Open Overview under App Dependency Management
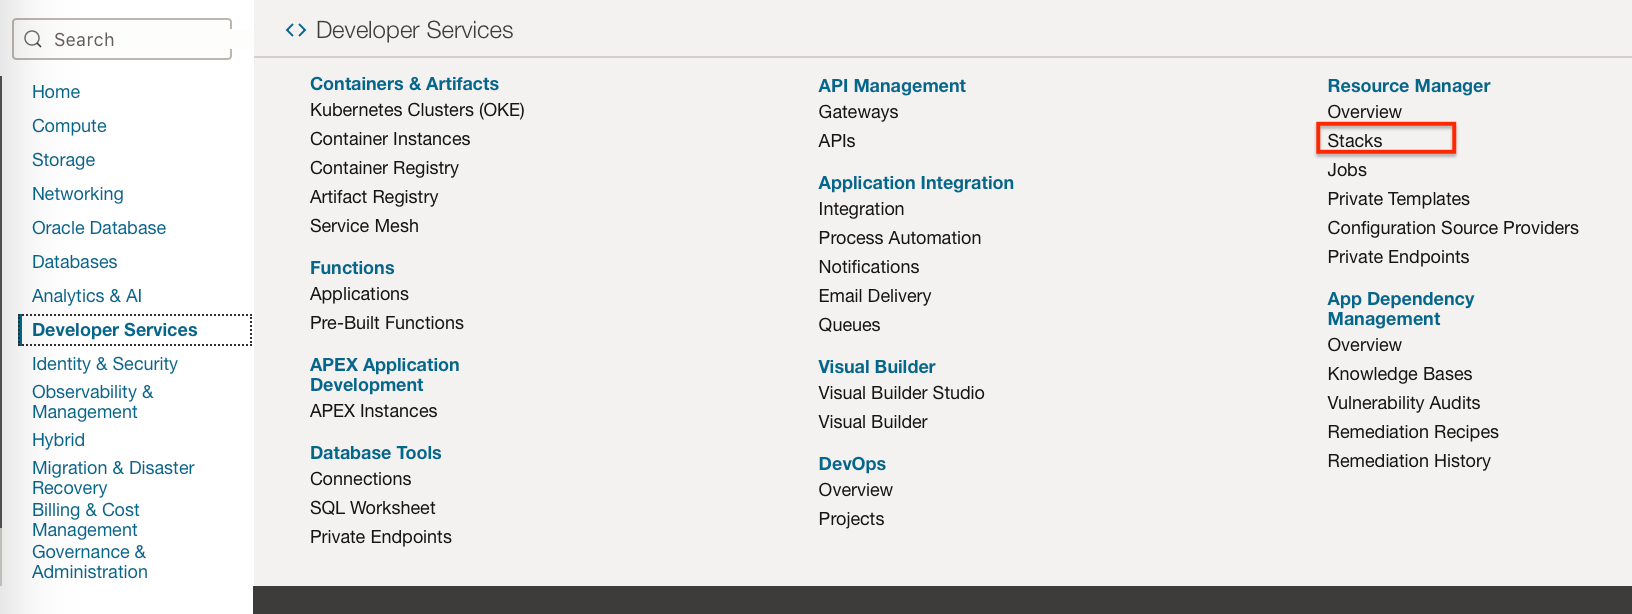 click(1364, 345)
